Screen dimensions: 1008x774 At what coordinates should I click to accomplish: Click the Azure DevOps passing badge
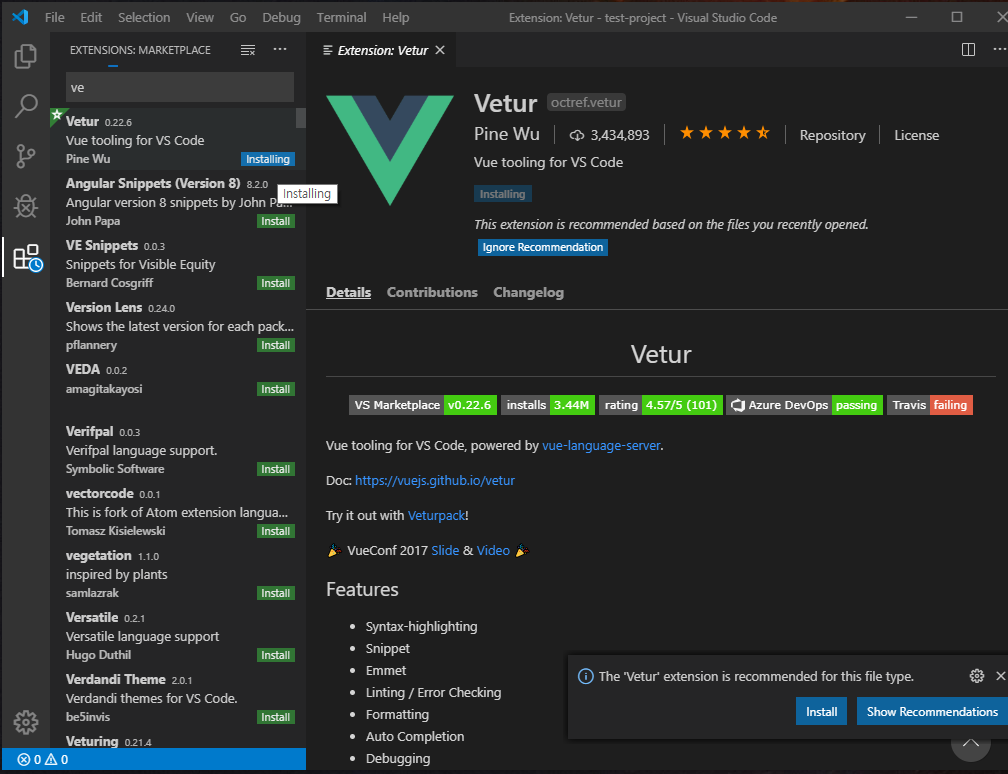804,405
